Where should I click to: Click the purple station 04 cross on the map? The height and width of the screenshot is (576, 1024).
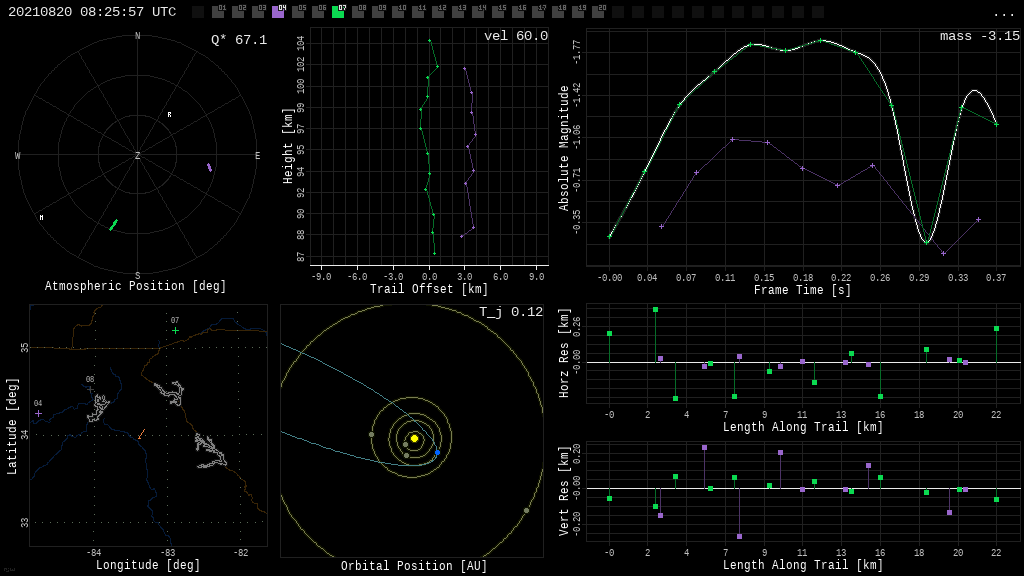[x=38, y=413]
